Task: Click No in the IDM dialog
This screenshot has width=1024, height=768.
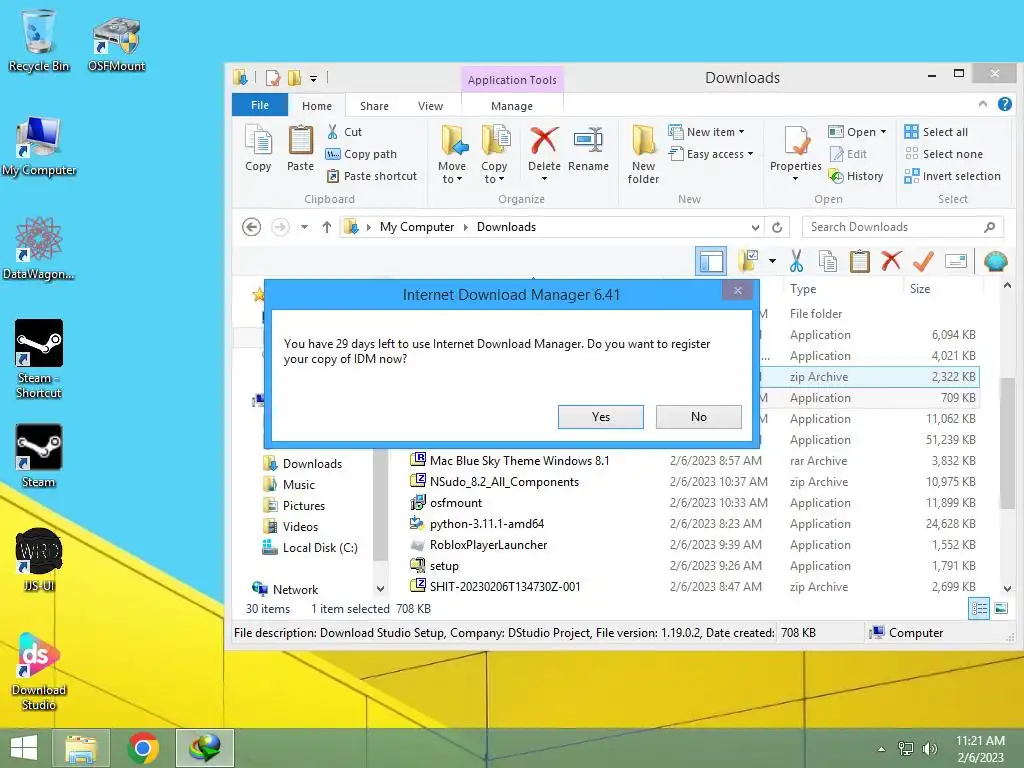Action: point(699,417)
